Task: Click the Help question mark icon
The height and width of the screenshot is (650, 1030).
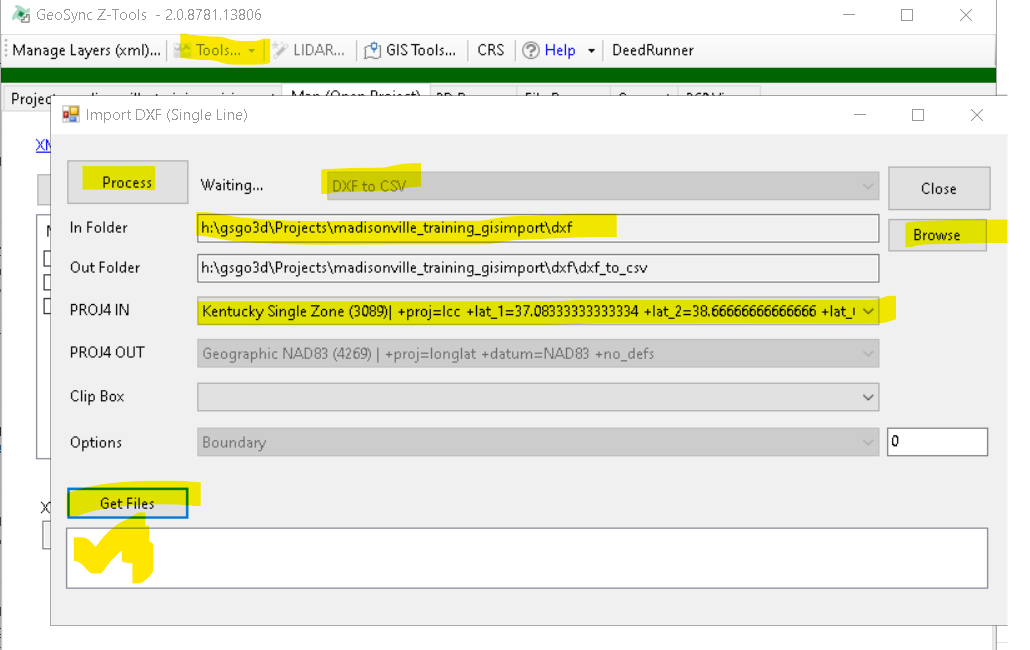Action: 531,50
